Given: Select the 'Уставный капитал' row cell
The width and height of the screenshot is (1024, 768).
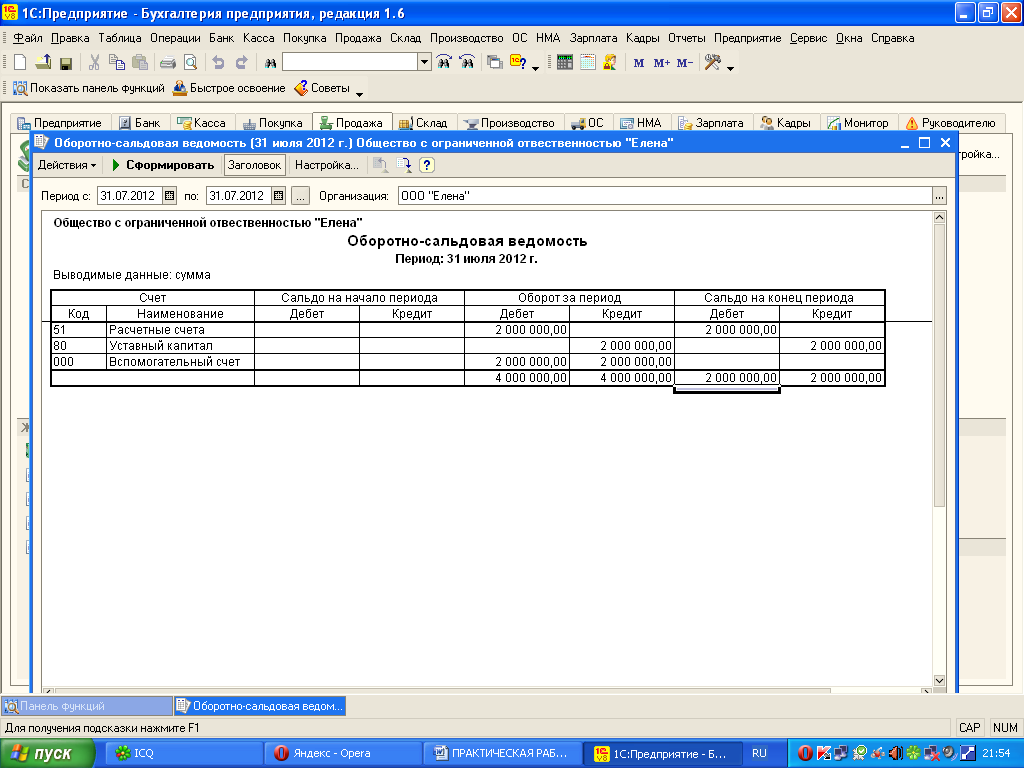Looking at the screenshot, I should (180, 345).
